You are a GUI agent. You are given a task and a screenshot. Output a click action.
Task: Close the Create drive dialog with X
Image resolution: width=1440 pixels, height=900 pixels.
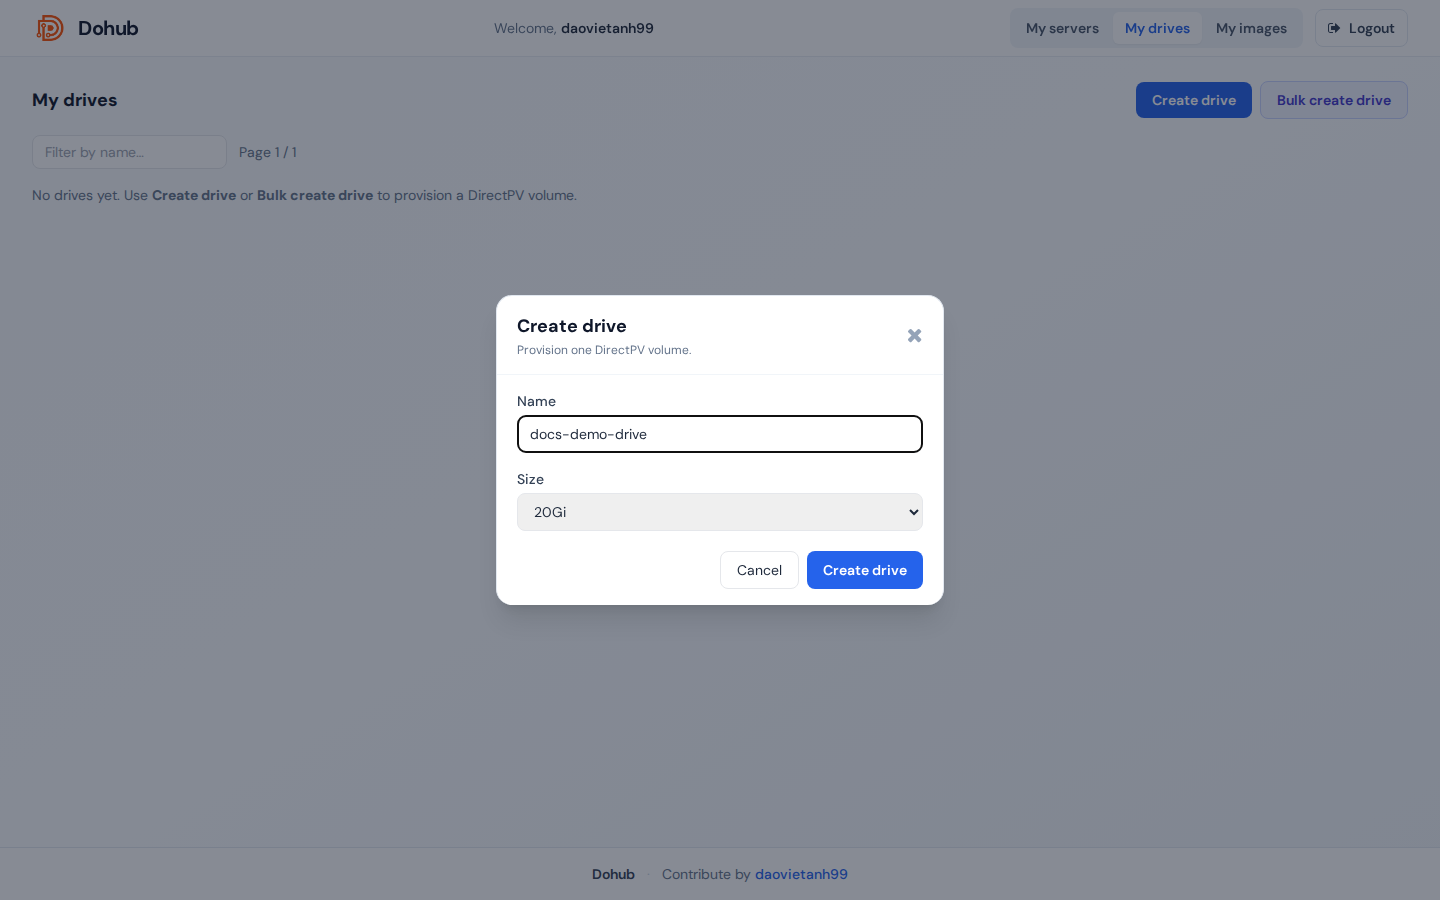(914, 335)
